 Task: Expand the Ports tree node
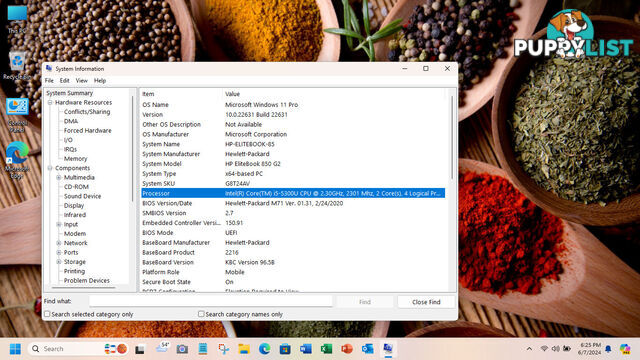[x=59, y=253]
